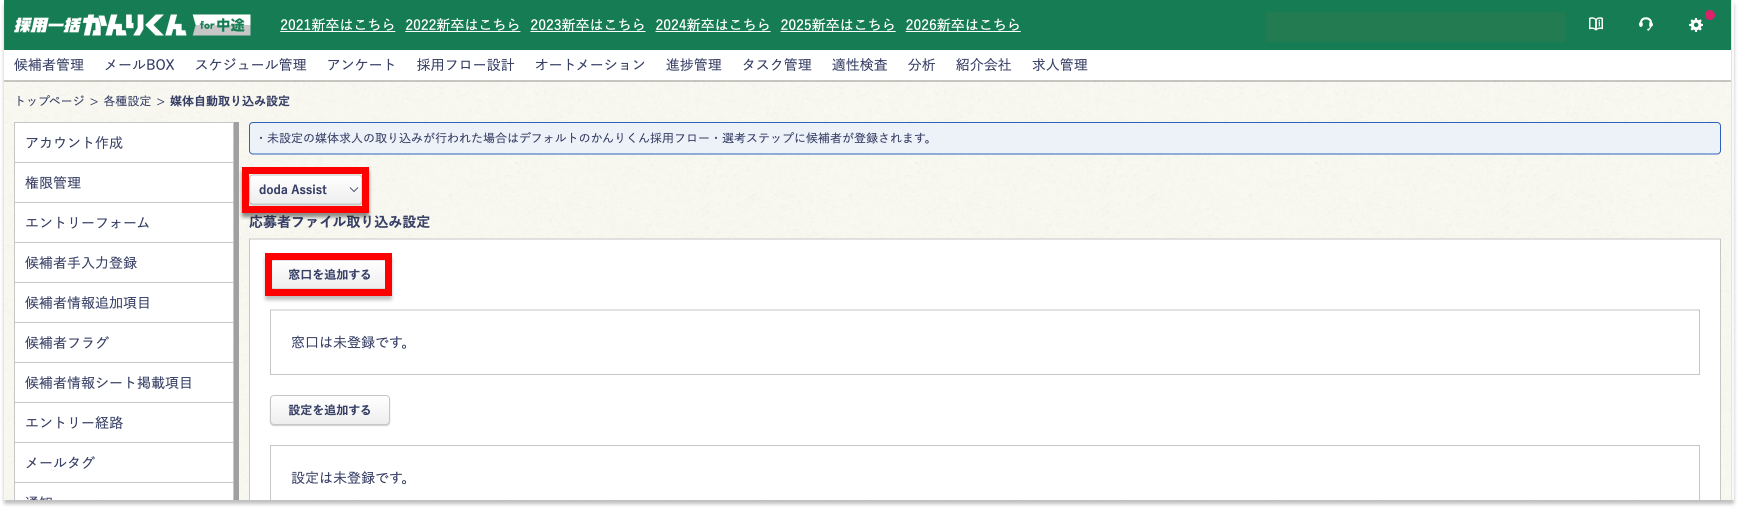Go to 採用フロー設計 menu

coord(465,65)
